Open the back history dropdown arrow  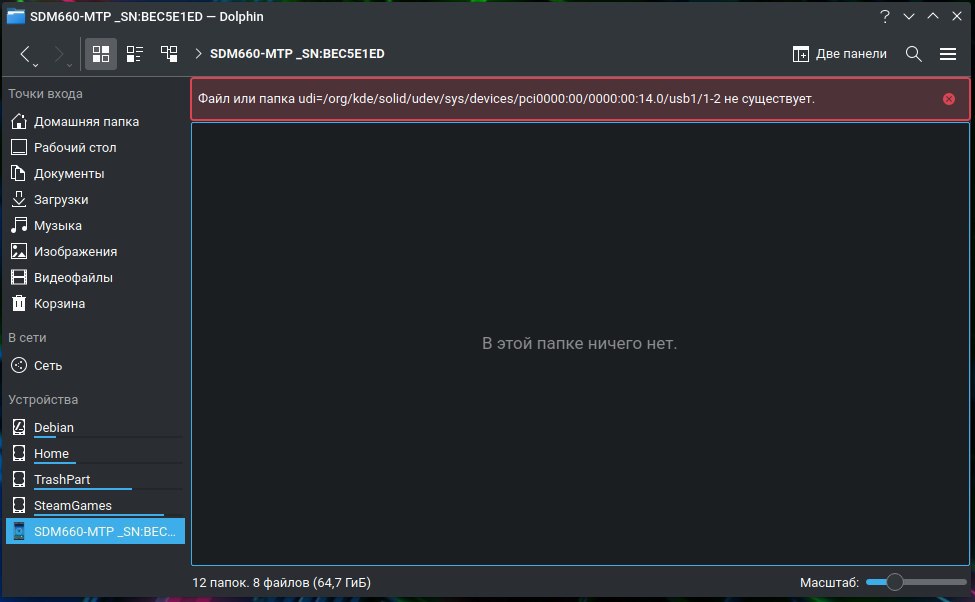coord(35,64)
